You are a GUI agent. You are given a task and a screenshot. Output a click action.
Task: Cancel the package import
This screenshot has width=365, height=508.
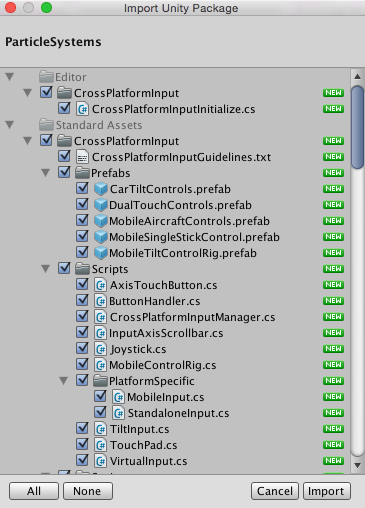click(275, 491)
